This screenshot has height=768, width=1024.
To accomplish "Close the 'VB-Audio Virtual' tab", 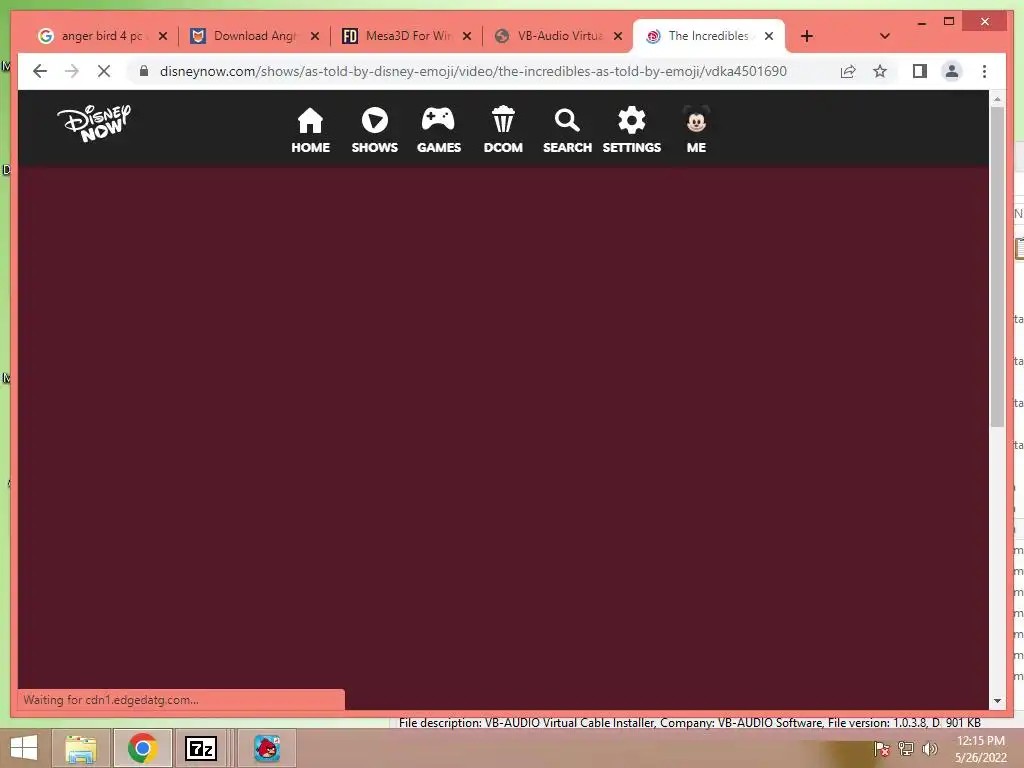I will pyautogui.click(x=618, y=36).
